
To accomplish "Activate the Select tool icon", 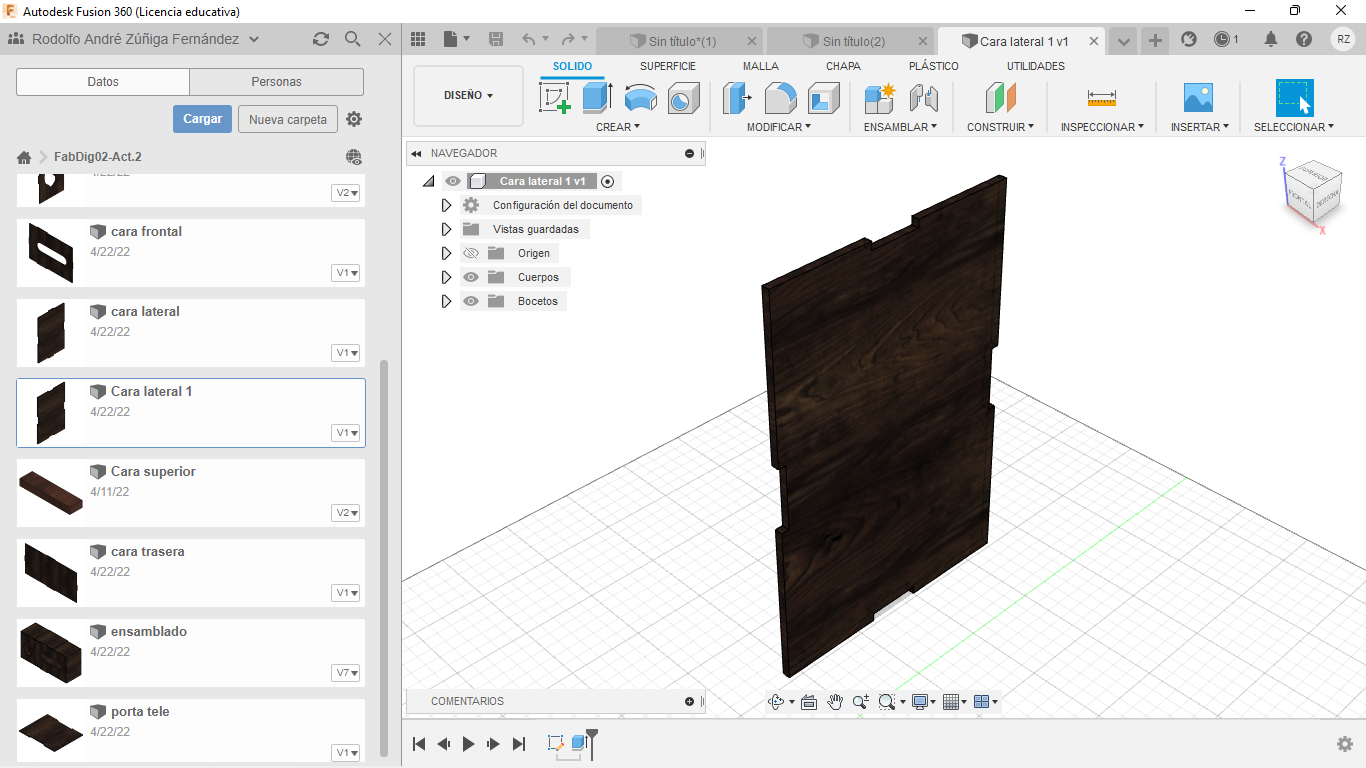I will tap(1294, 98).
